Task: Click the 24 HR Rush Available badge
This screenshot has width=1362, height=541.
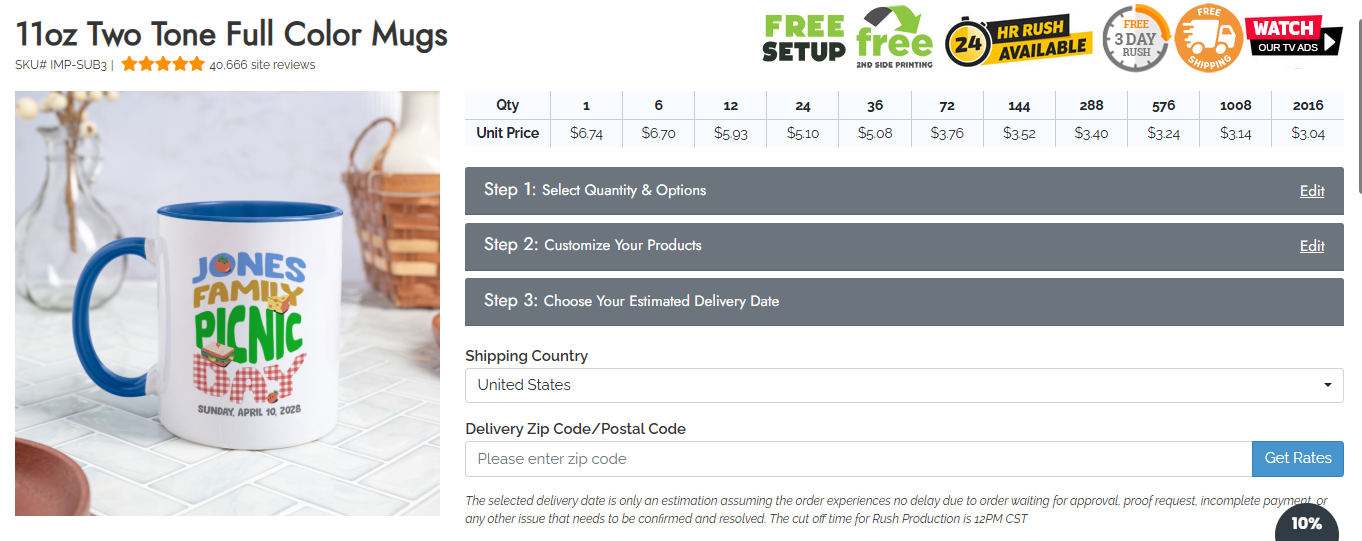Action: 1018,40
